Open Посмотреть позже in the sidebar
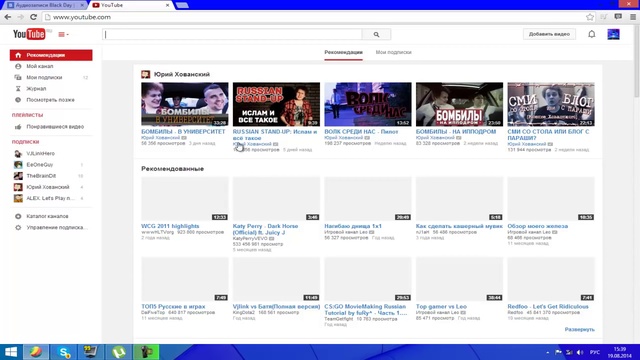Image resolution: width=640 pixels, height=360 pixels. [x=51, y=100]
